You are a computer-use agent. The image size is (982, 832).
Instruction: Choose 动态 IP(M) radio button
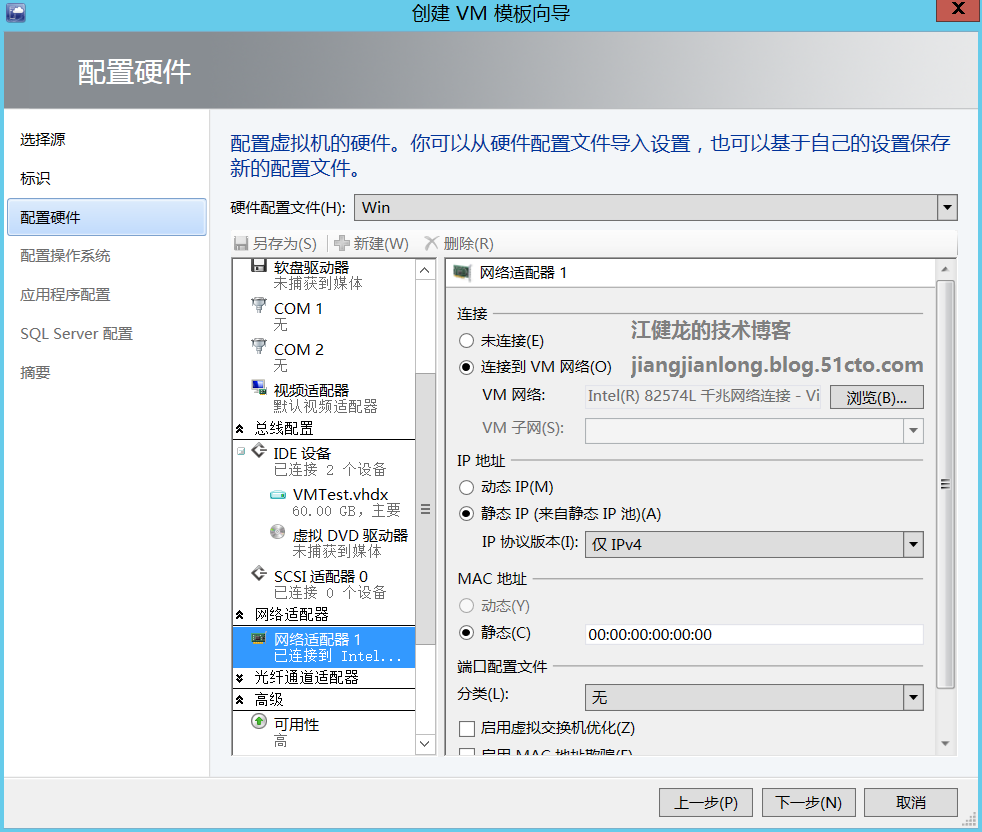pos(466,487)
